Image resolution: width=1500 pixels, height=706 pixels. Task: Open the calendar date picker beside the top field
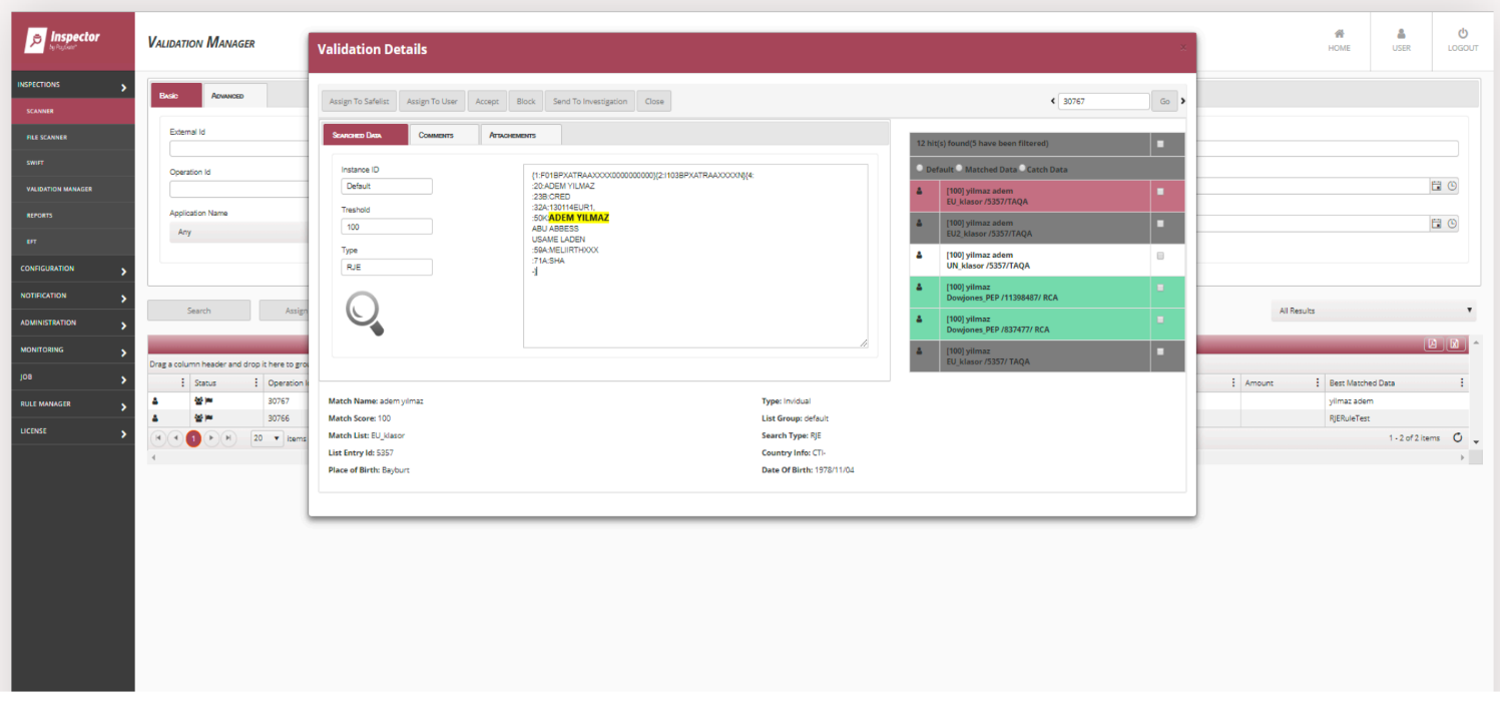[x=1439, y=185]
